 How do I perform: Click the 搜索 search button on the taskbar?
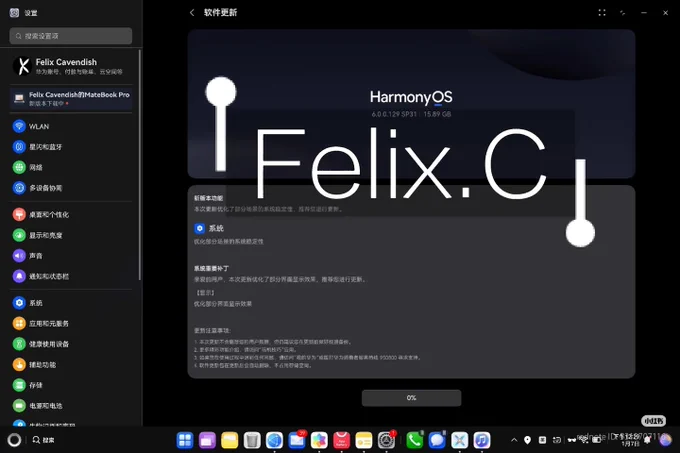[43, 440]
